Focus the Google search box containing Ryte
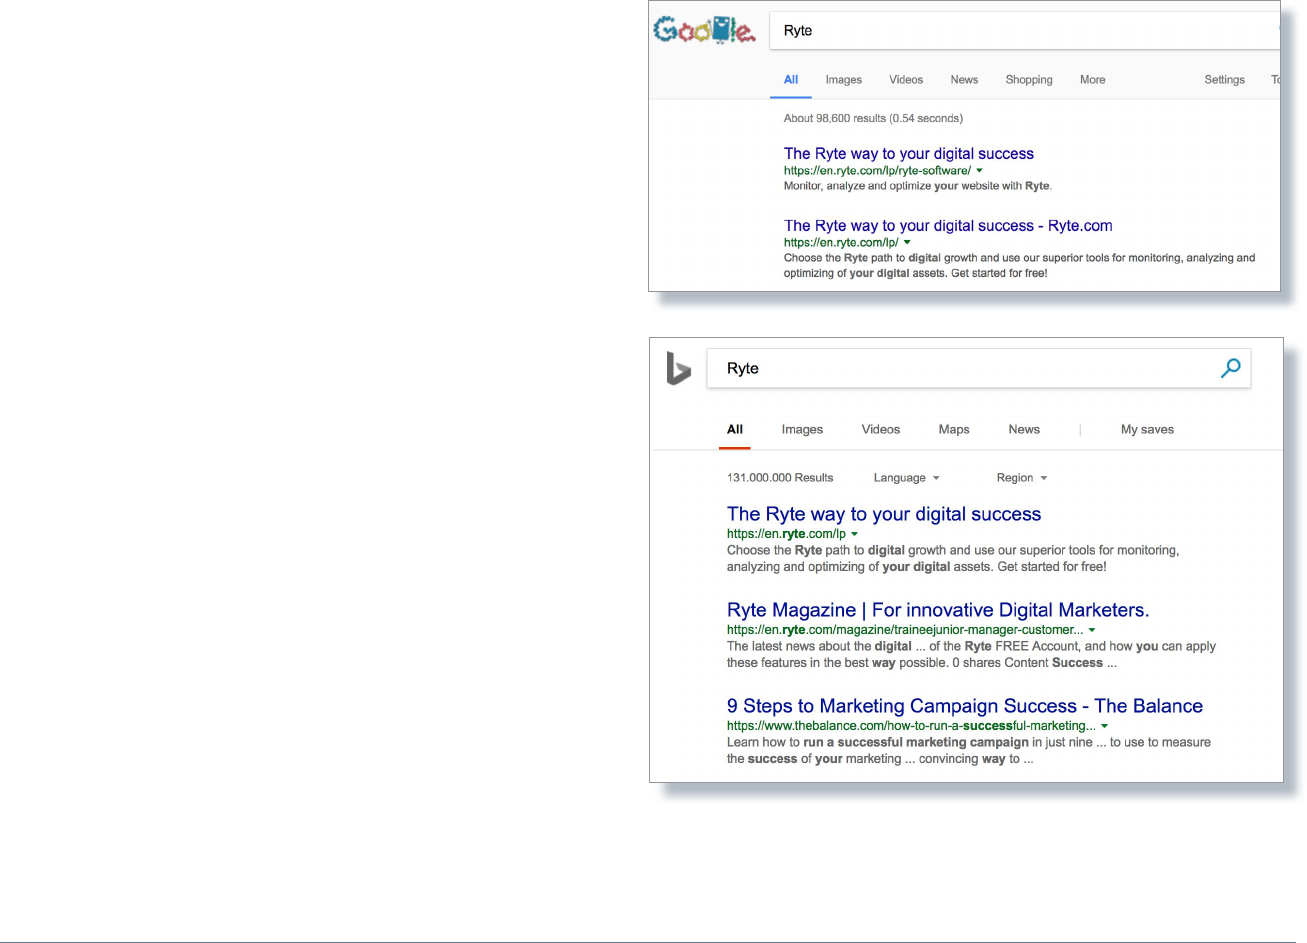 point(1024,31)
